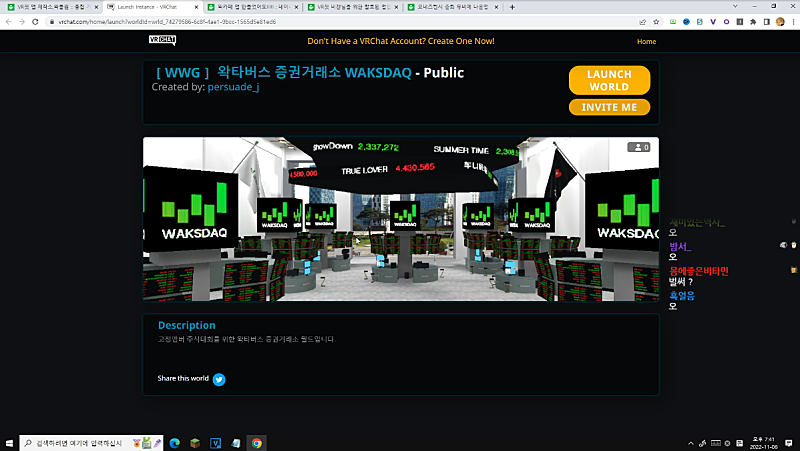
Task: Go forward with the browser forward arrow
Action: (x=21, y=22)
